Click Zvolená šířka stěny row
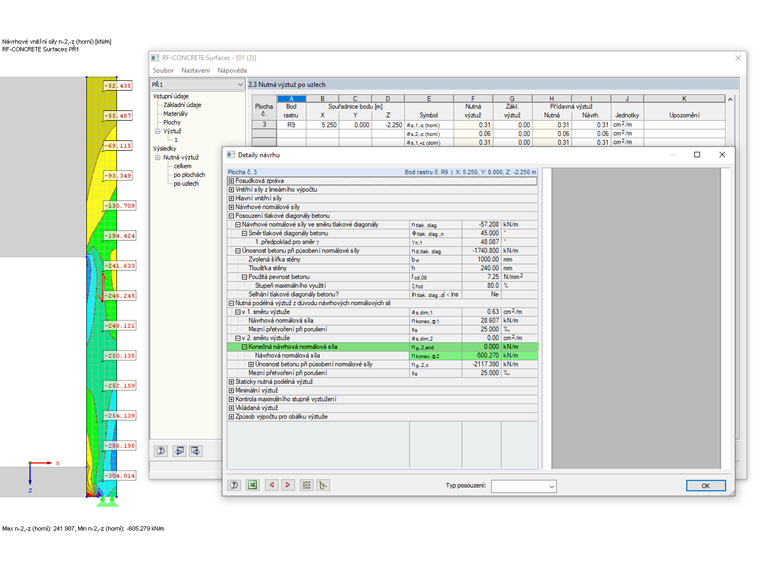Image resolution: width=760 pixels, height=570 pixels. tap(382, 259)
